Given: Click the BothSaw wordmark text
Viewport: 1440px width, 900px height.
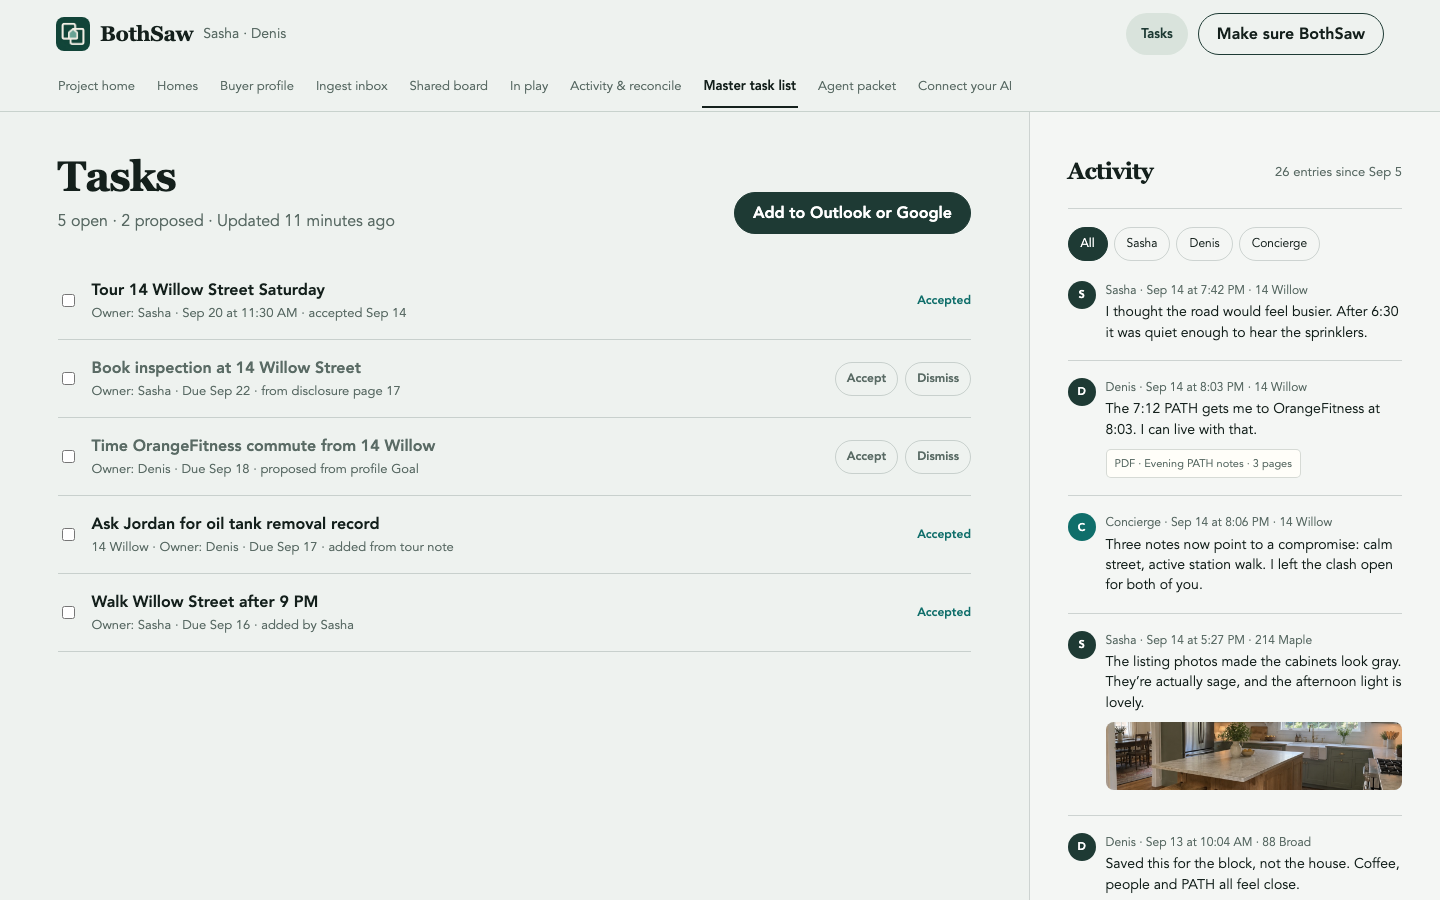Looking at the screenshot, I should point(147,34).
